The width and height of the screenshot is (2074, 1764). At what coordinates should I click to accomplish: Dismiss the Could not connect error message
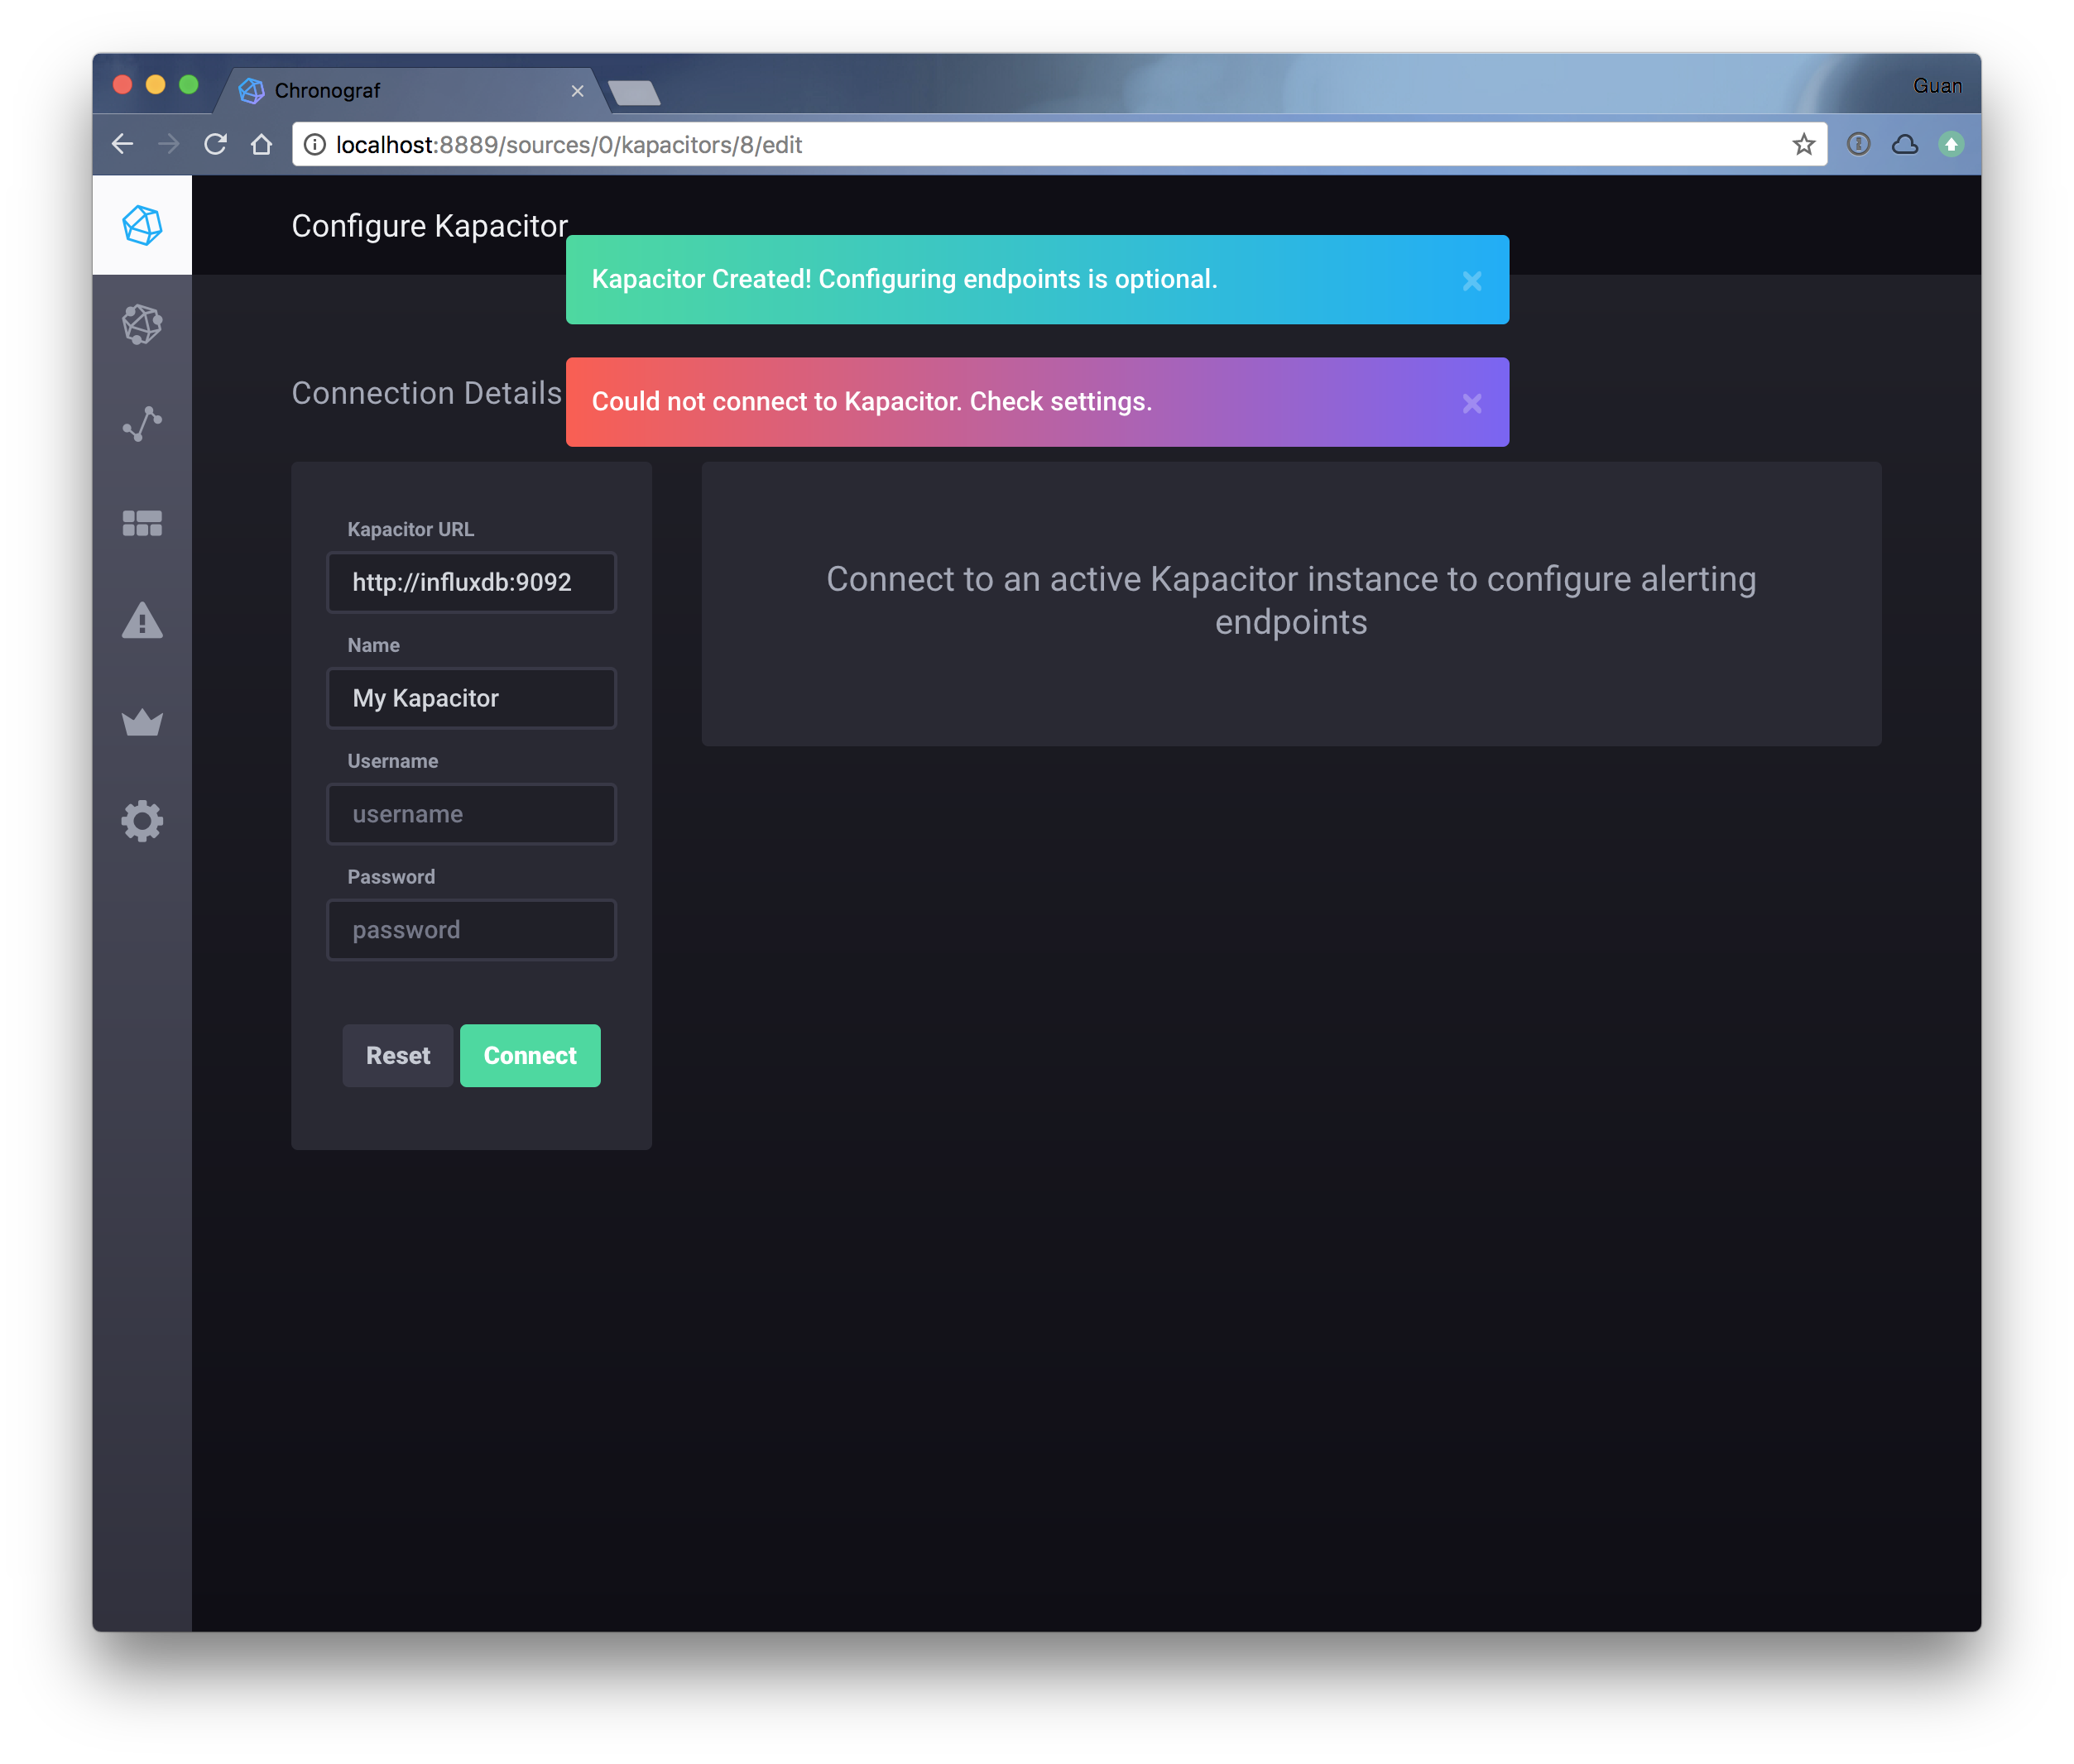1471,403
